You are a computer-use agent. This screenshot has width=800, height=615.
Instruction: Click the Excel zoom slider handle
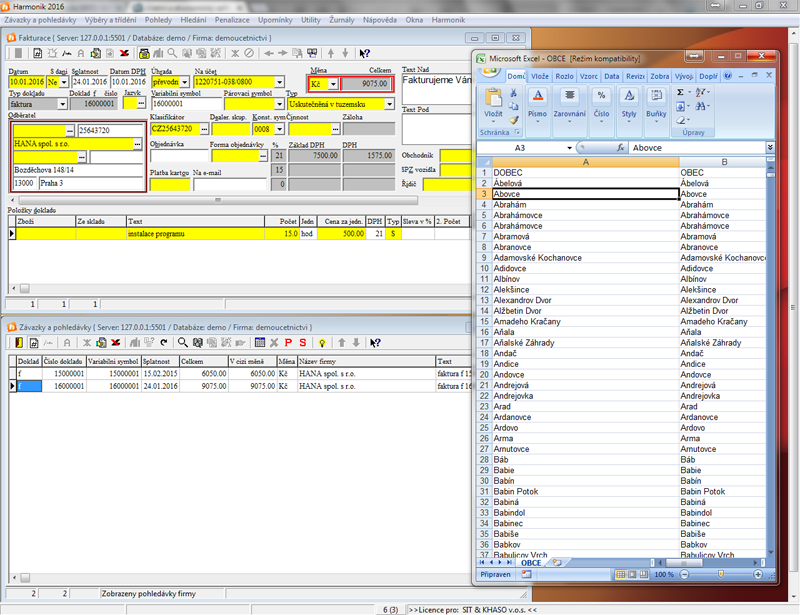coord(720,575)
